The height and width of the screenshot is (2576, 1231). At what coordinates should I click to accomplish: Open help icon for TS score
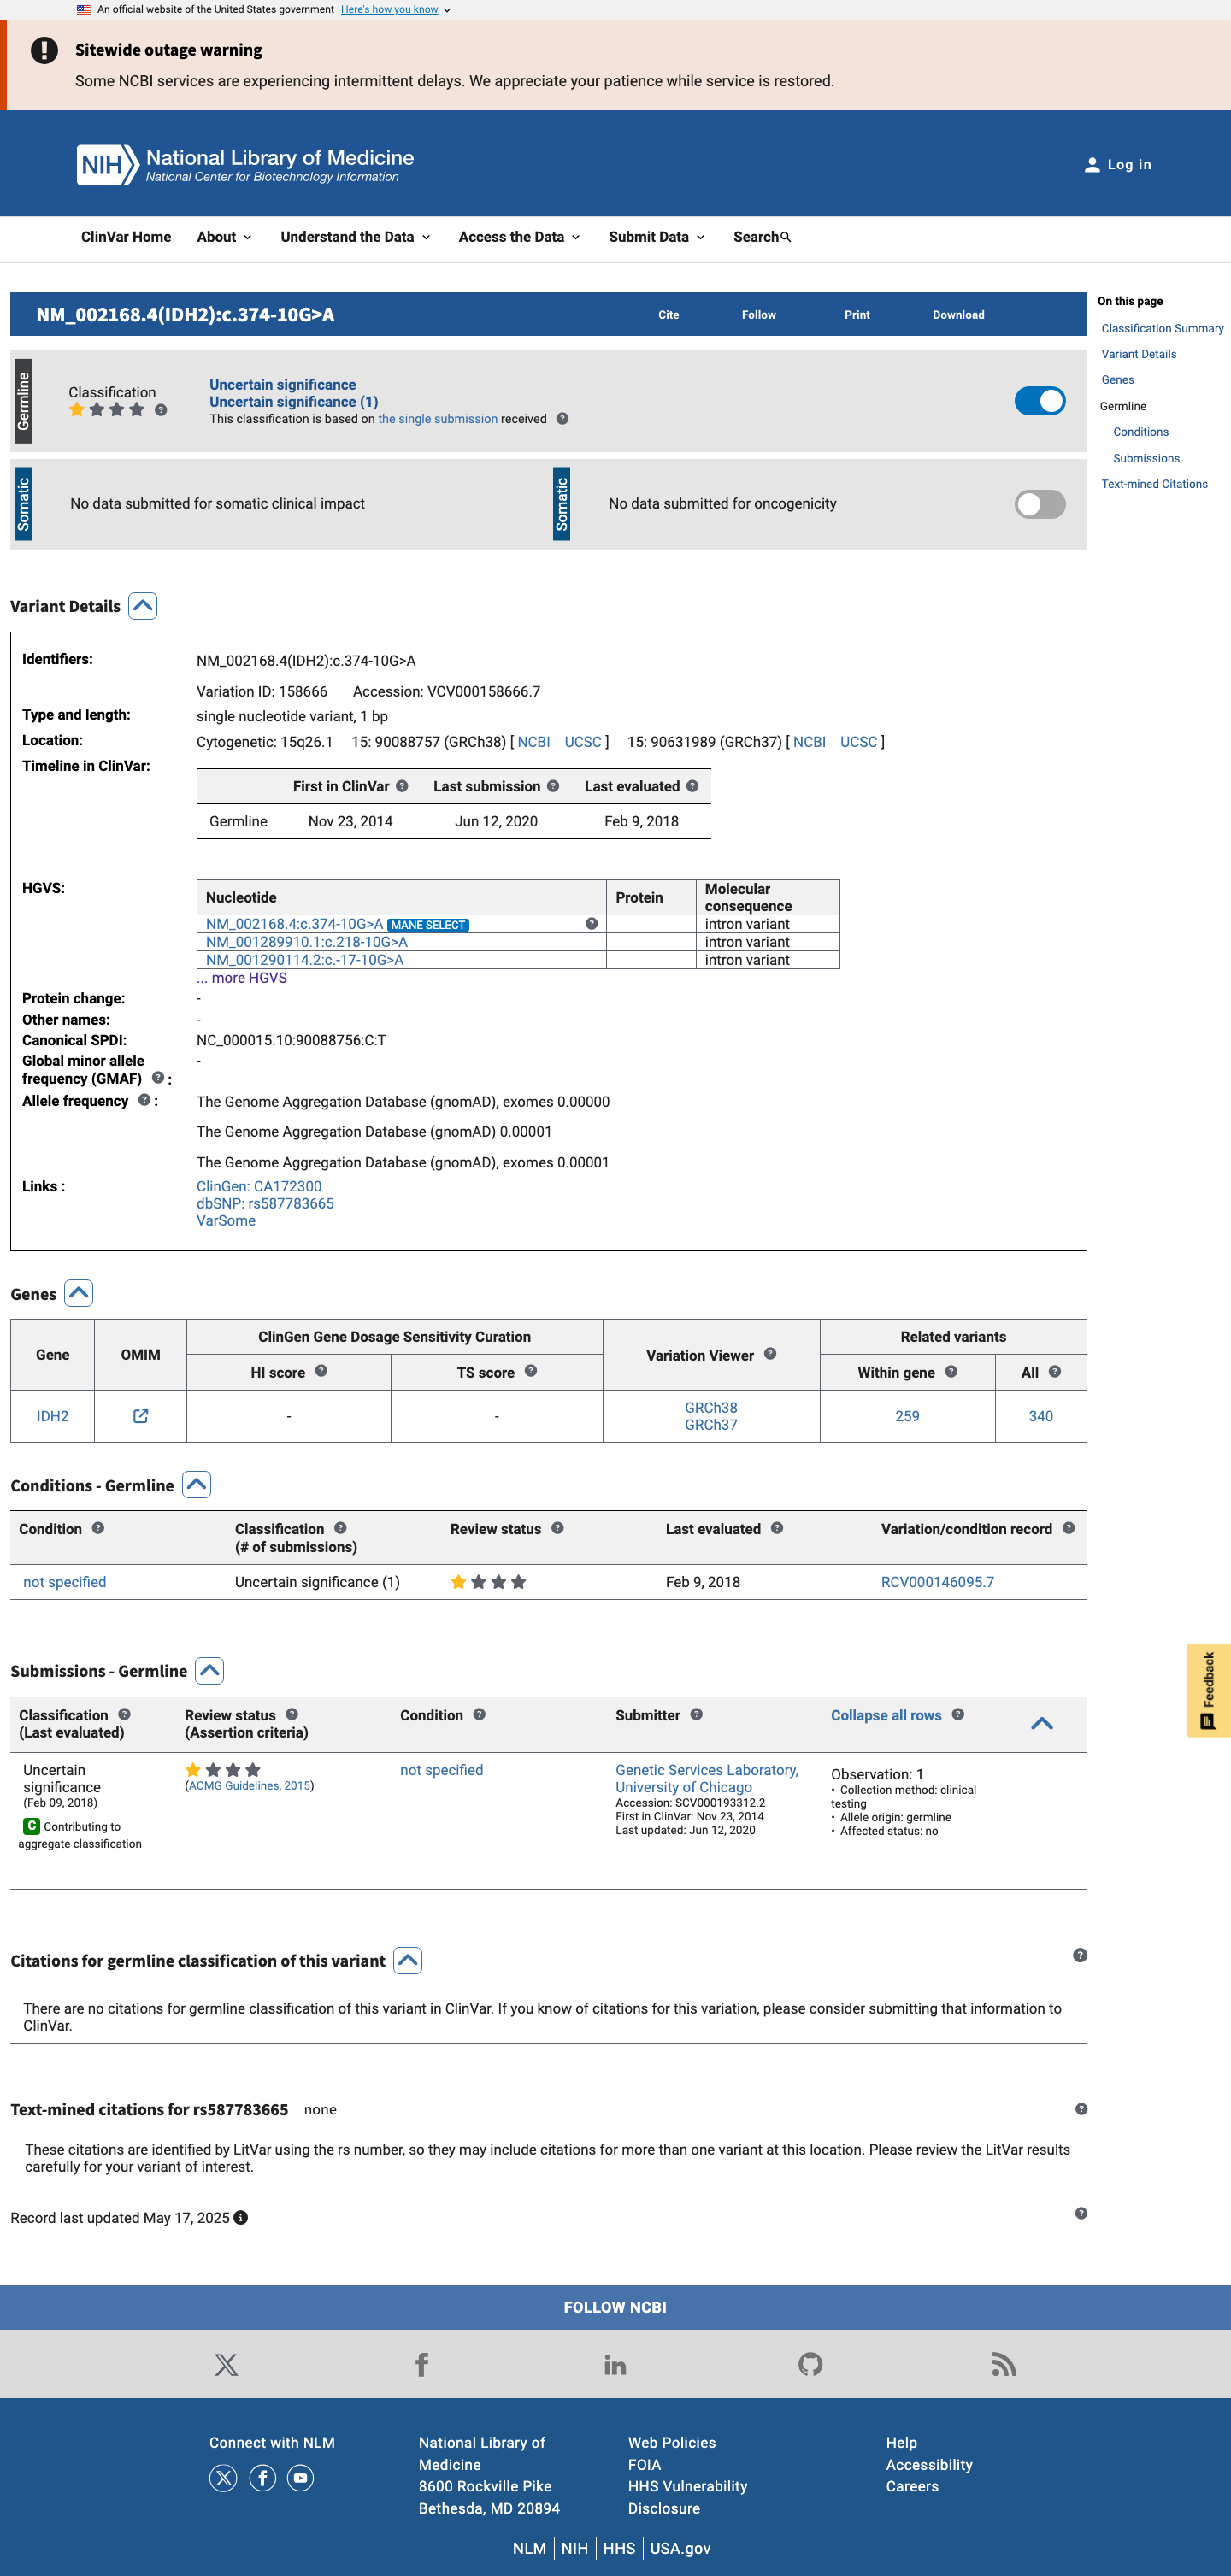531,1371
